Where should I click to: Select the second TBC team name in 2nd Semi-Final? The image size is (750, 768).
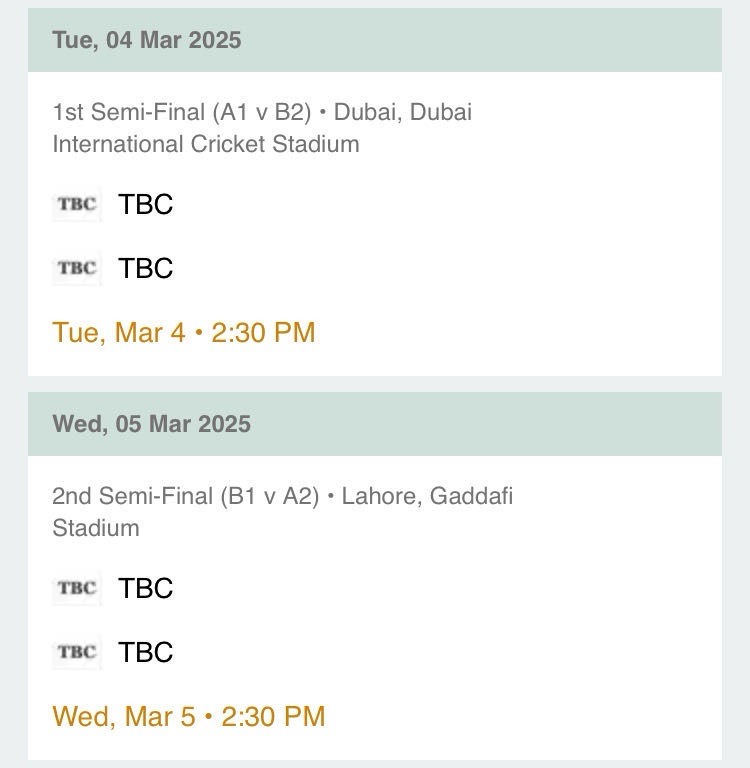pyautogui.click(x=146, y=652)
